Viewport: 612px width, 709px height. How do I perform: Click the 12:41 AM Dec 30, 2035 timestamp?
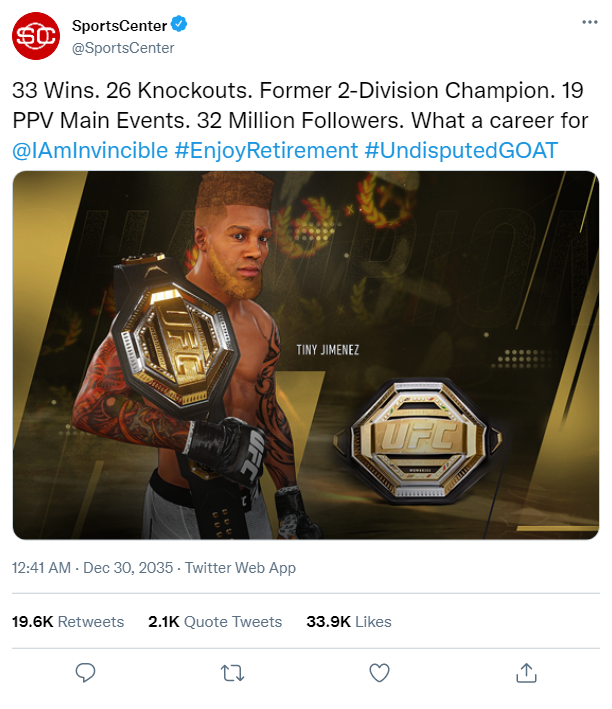[x=92, y=567]
